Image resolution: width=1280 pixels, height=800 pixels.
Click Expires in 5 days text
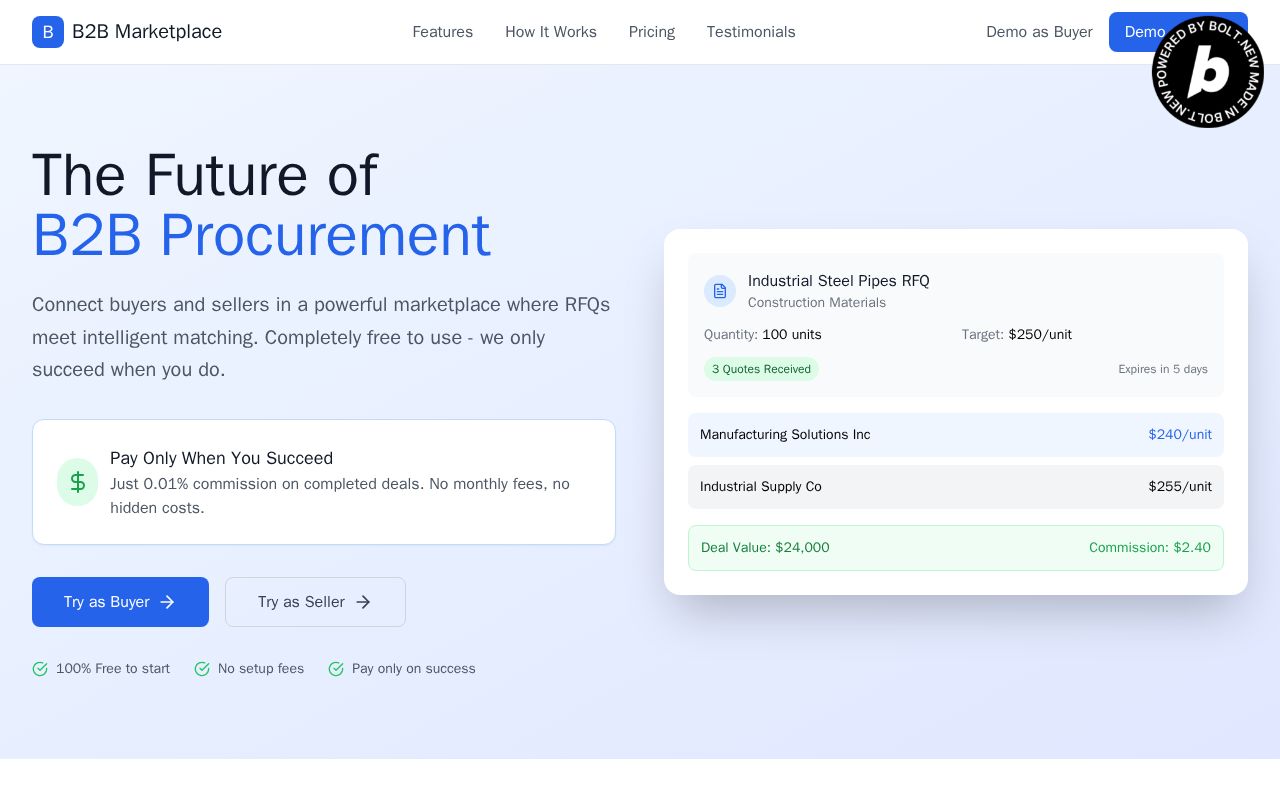(1163, 369)
